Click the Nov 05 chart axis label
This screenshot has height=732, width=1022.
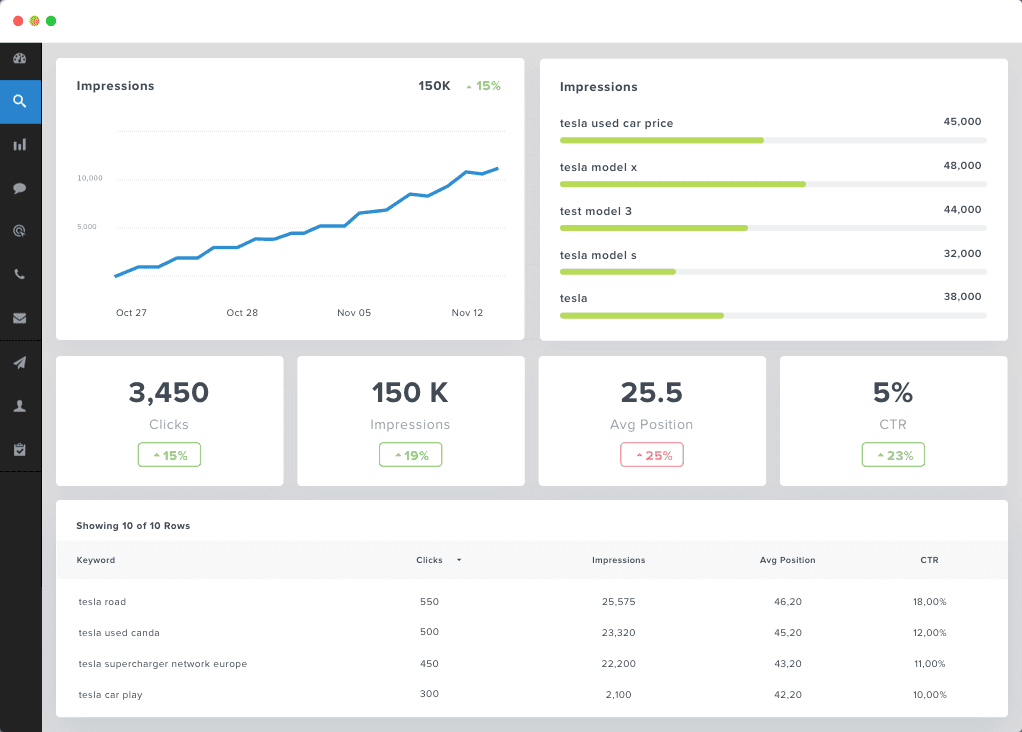coord(354,313)
